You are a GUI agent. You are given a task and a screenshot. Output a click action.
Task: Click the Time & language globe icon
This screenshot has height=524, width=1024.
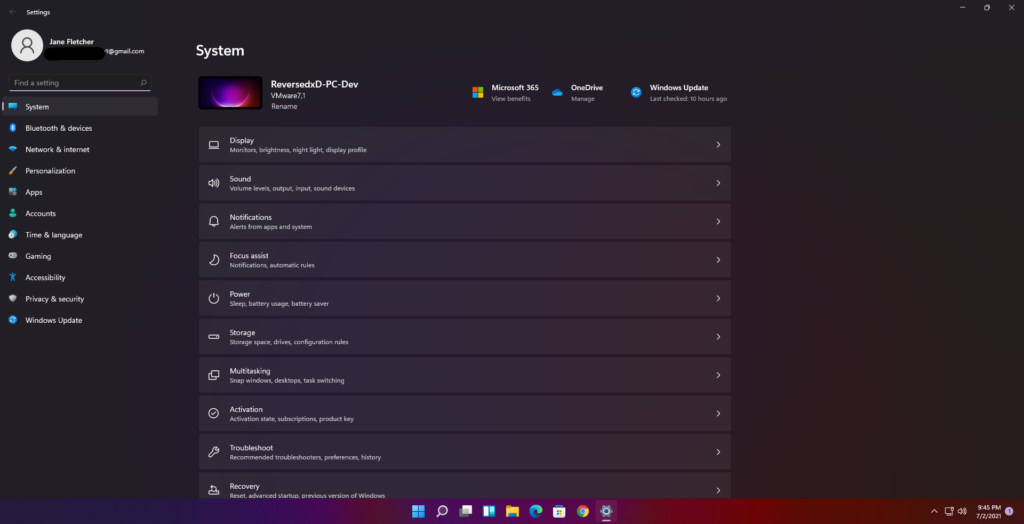pyautogui.click(x=12, y=235)
